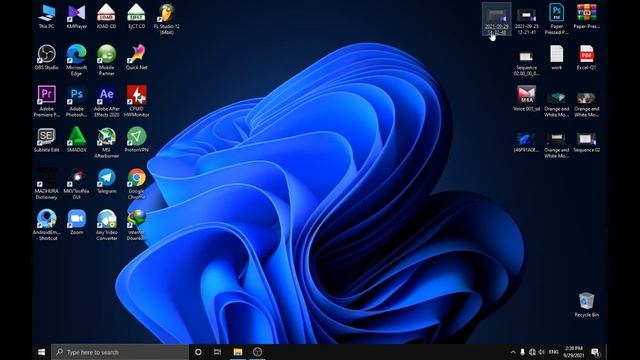Select the KMPlayer shortcut
This screenshot has width=640, height=360.
pyautogui.click(x=77, y=17)
